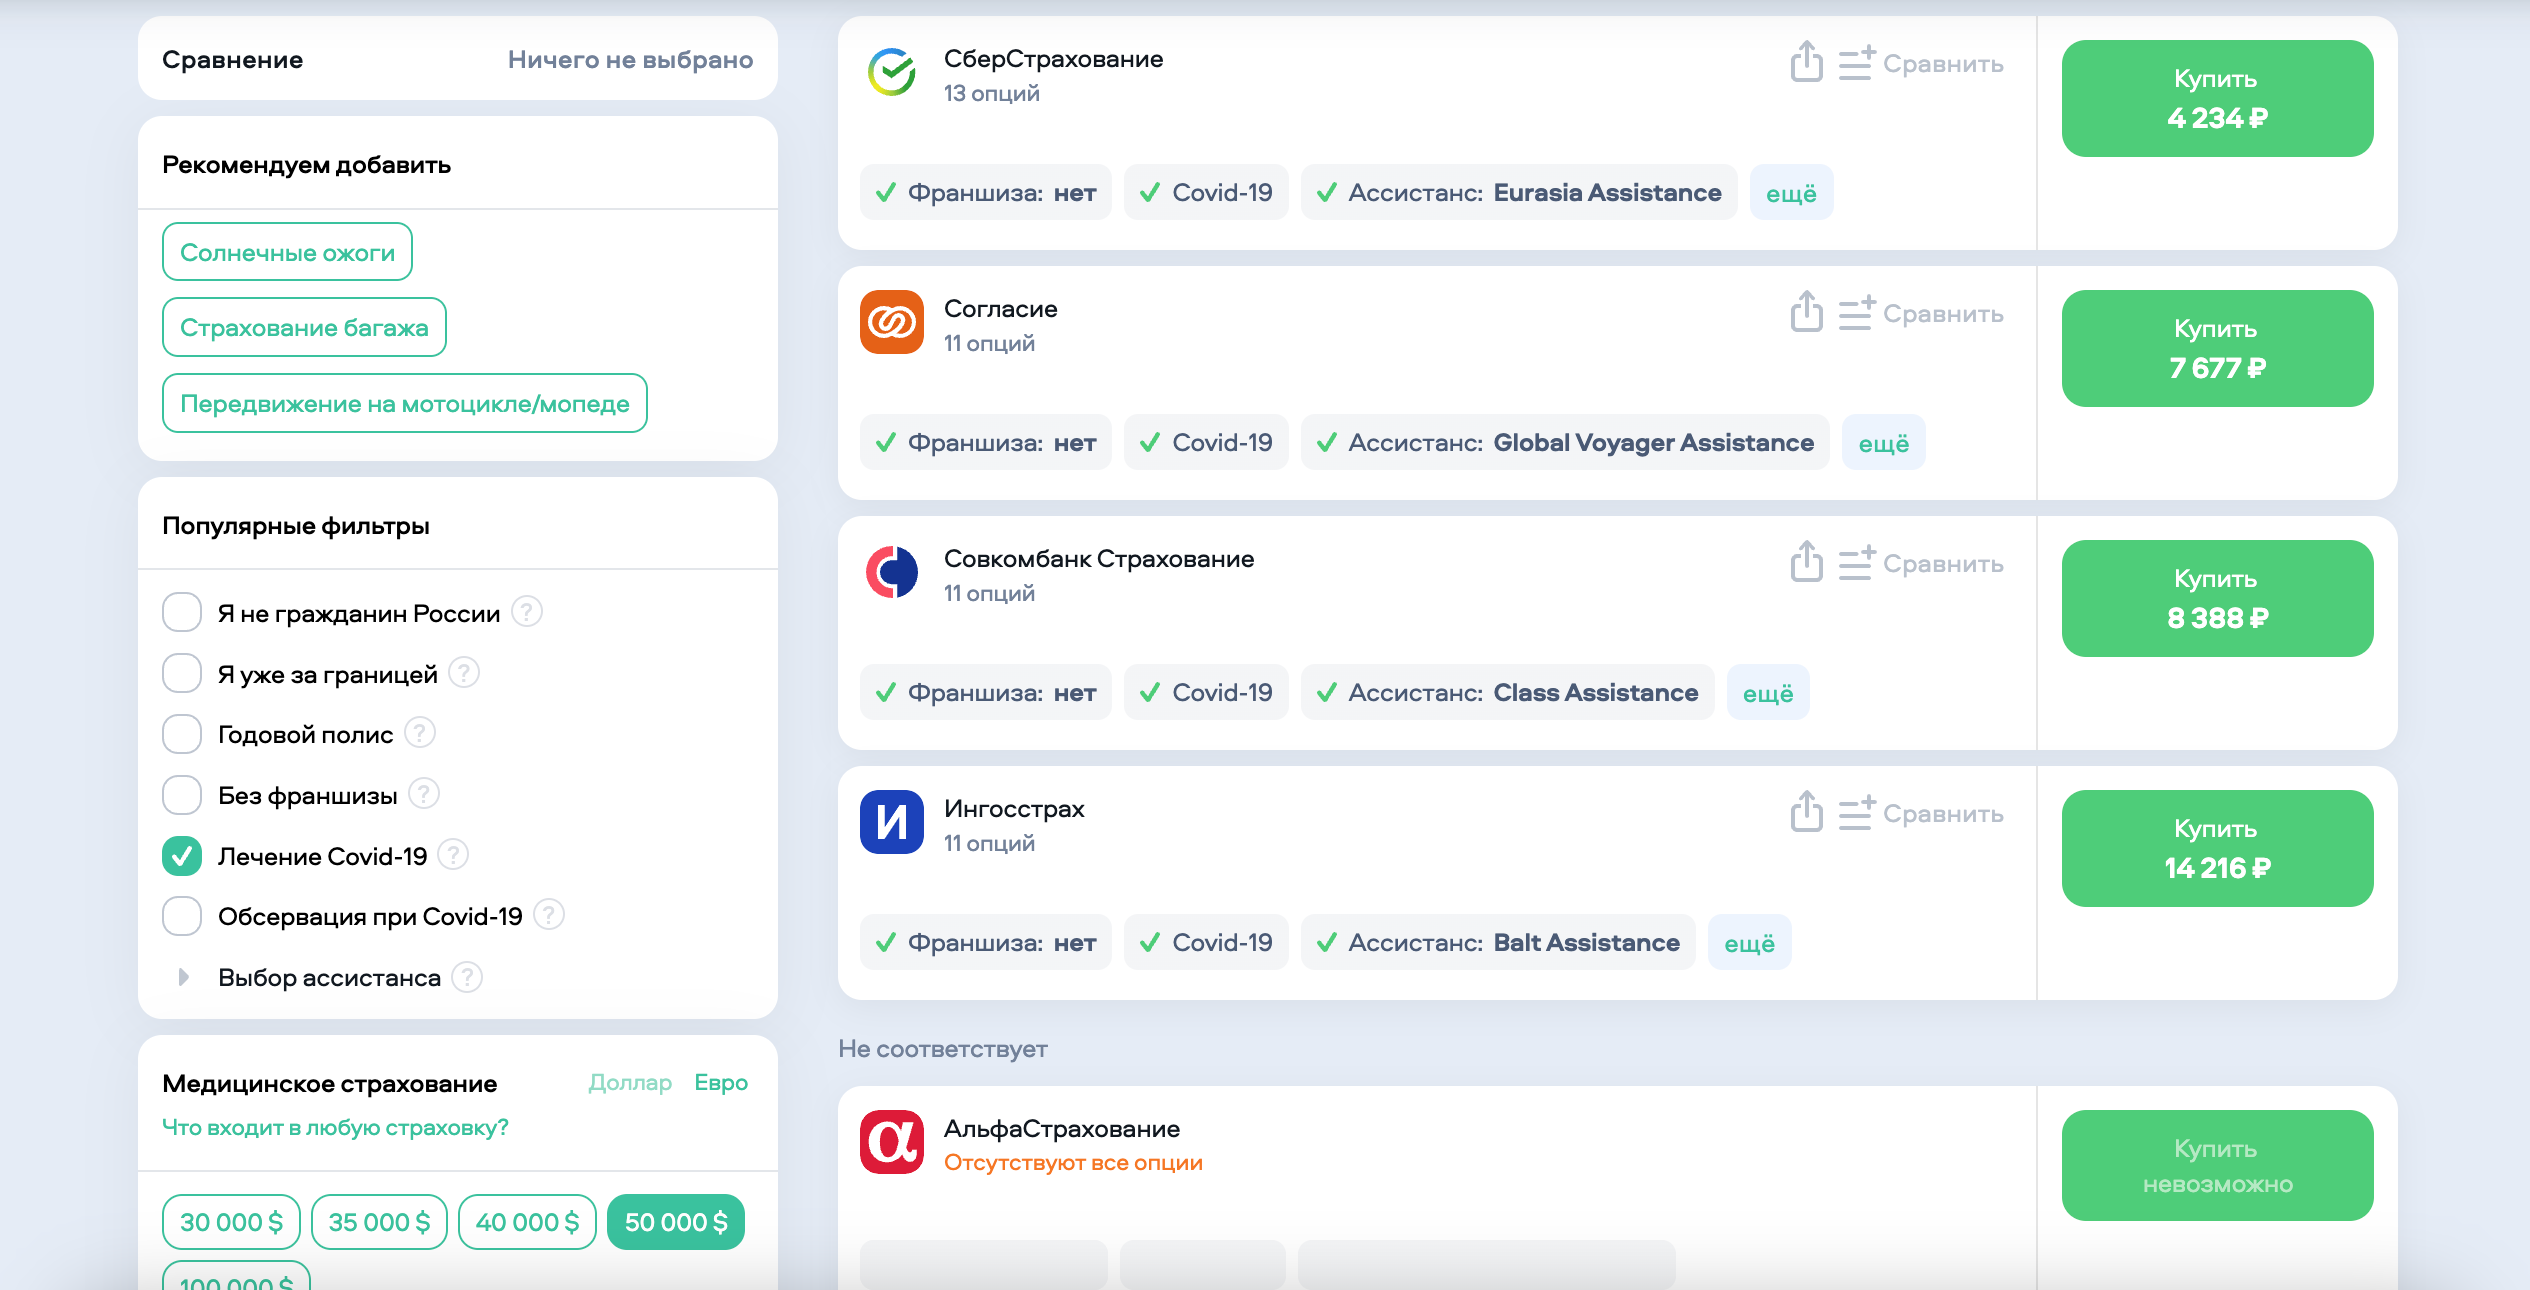The image size is (2530, 1290).
Task: Click share icon for Согласие offer
Action: 1806,312
